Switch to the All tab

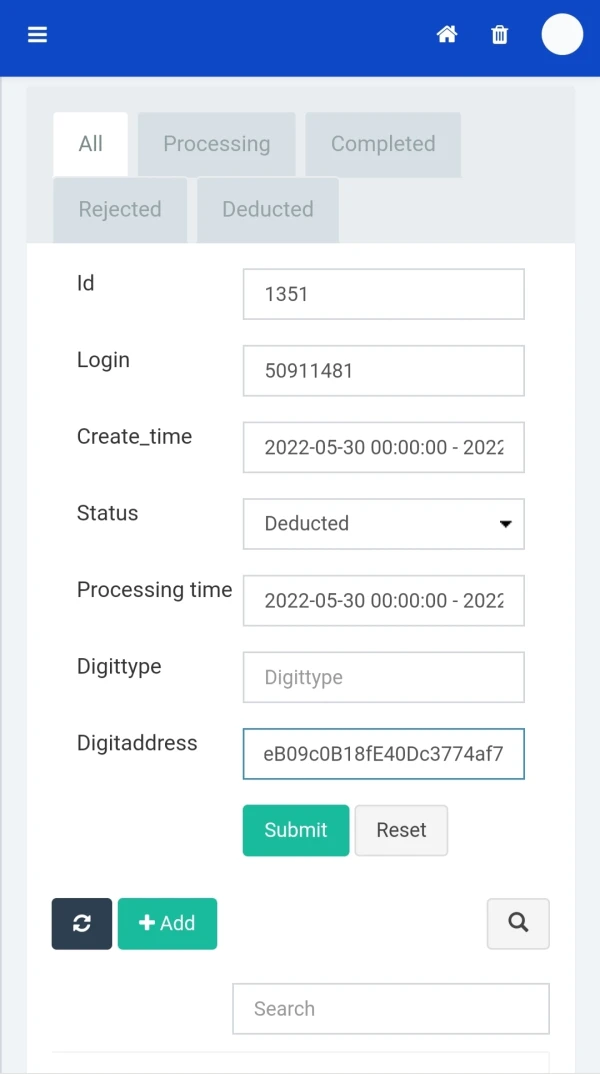[x=90, y=144]
